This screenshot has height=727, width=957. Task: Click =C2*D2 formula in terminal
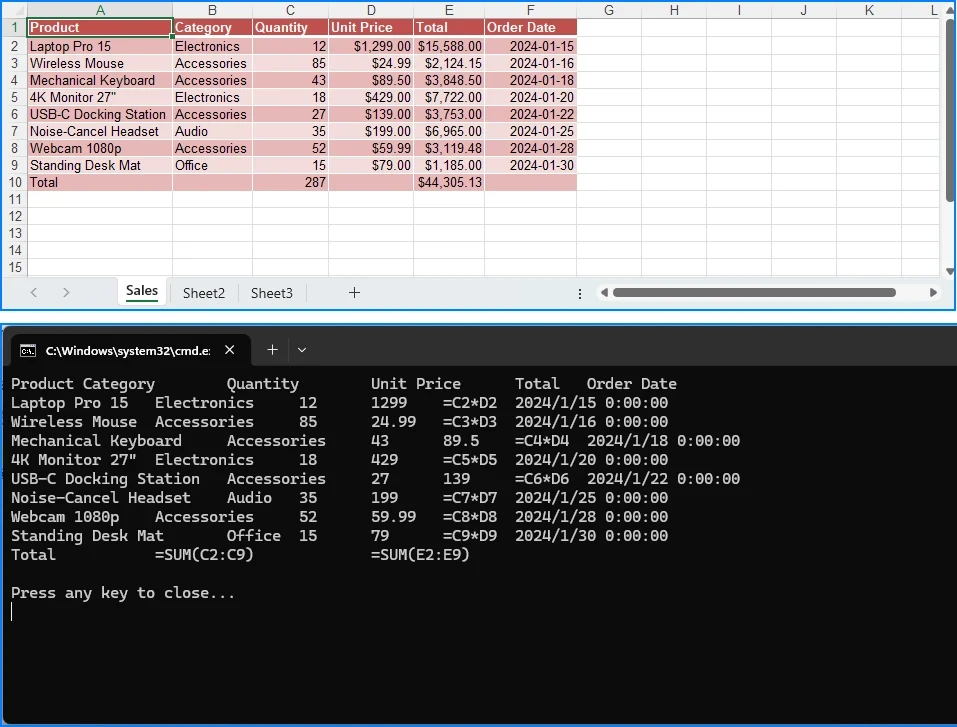tap(470, 403)
